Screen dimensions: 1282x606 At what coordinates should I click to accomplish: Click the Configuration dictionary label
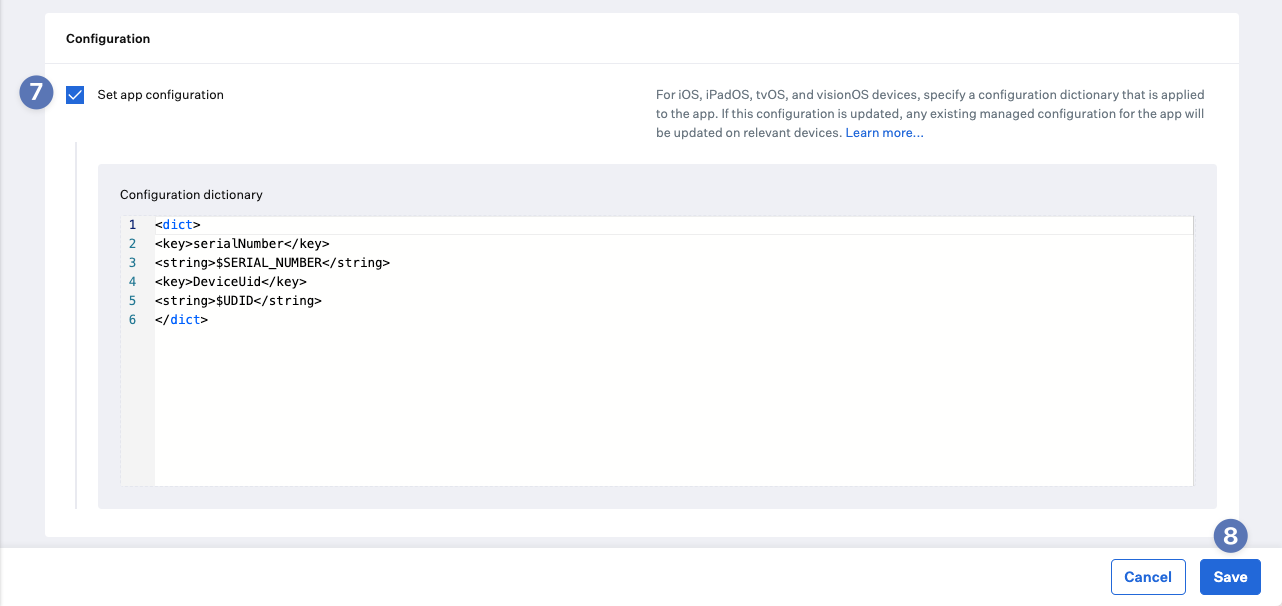click(191, 195)
